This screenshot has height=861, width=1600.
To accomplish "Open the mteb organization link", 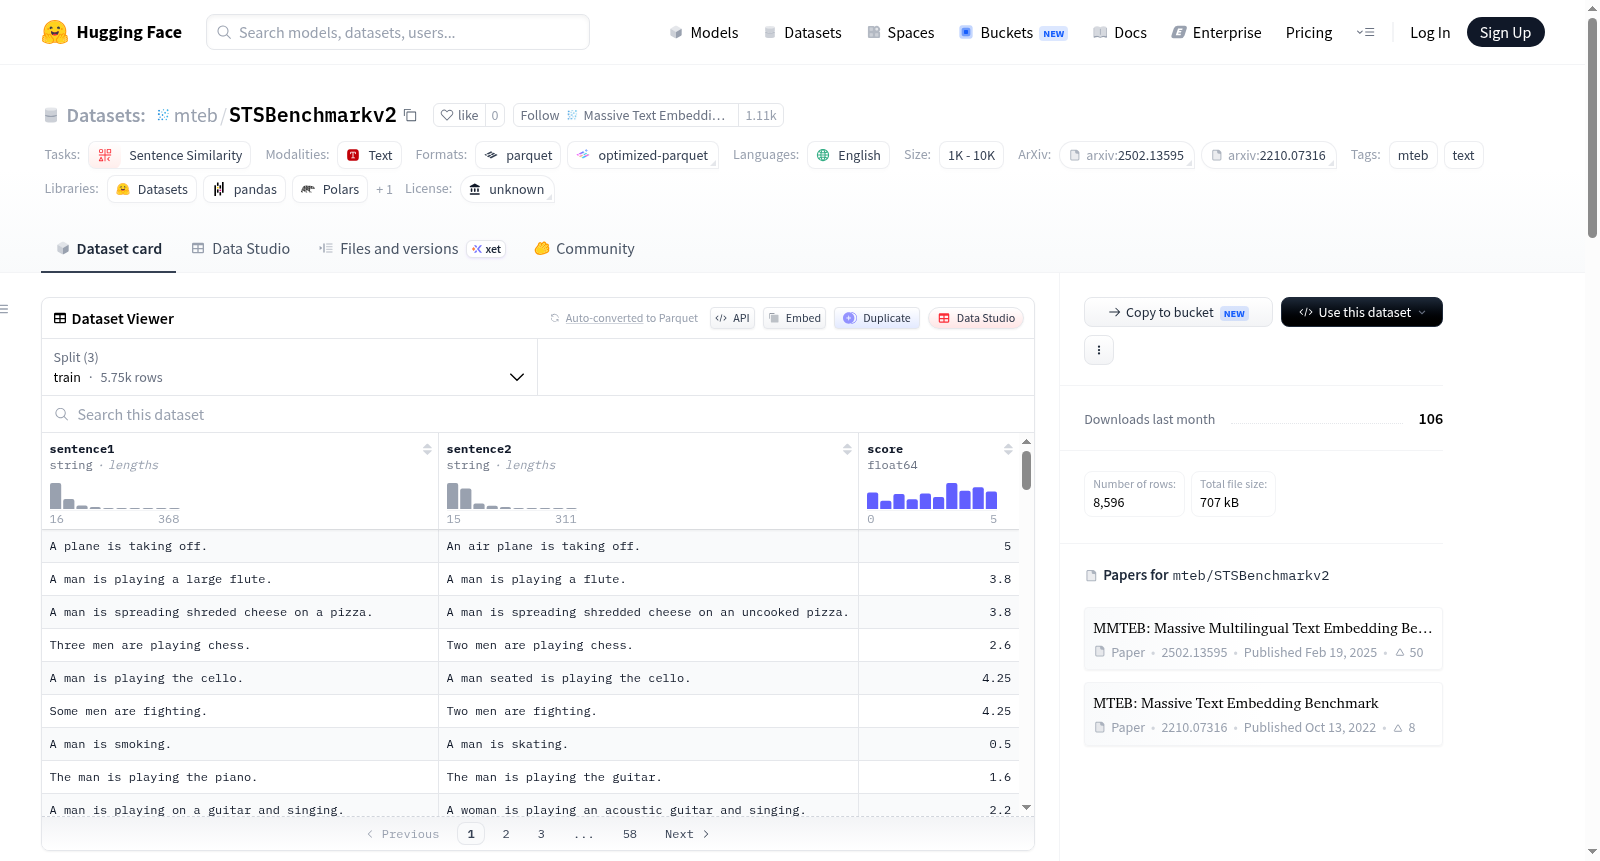I will click(x=196, y=115).
